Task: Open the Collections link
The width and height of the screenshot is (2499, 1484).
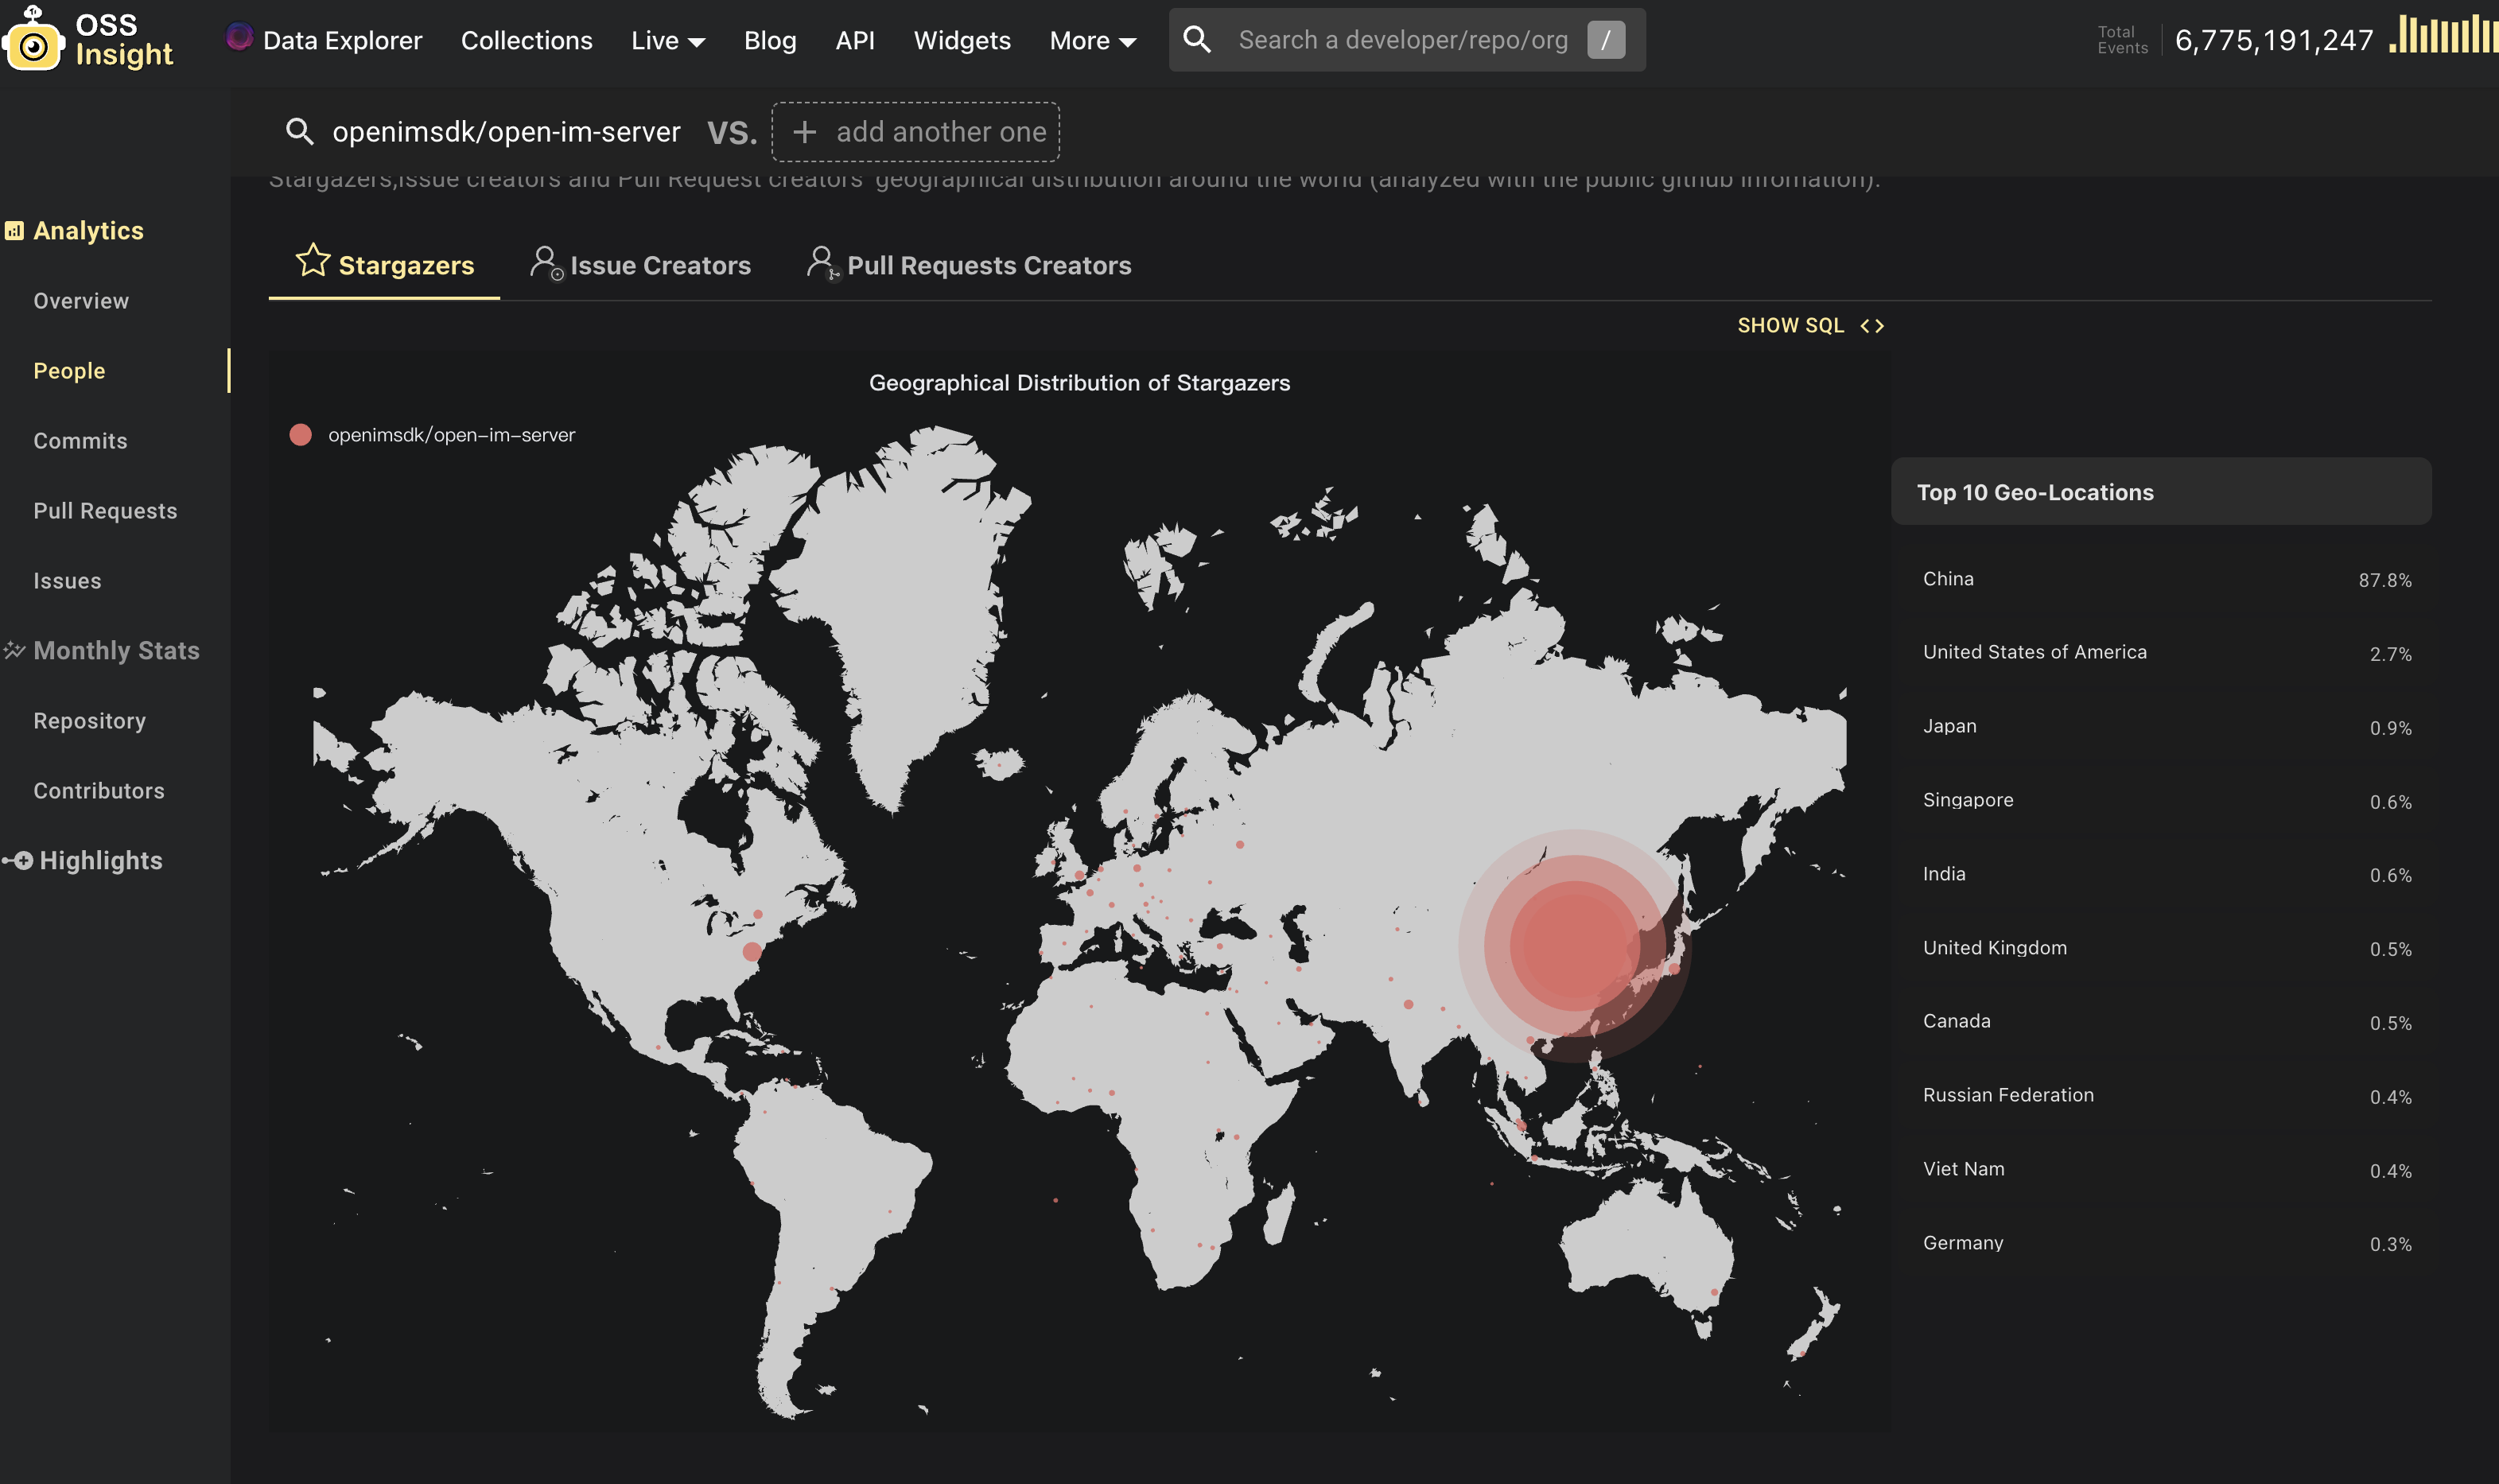Action: pyautogui.click(x=526, y=41)
